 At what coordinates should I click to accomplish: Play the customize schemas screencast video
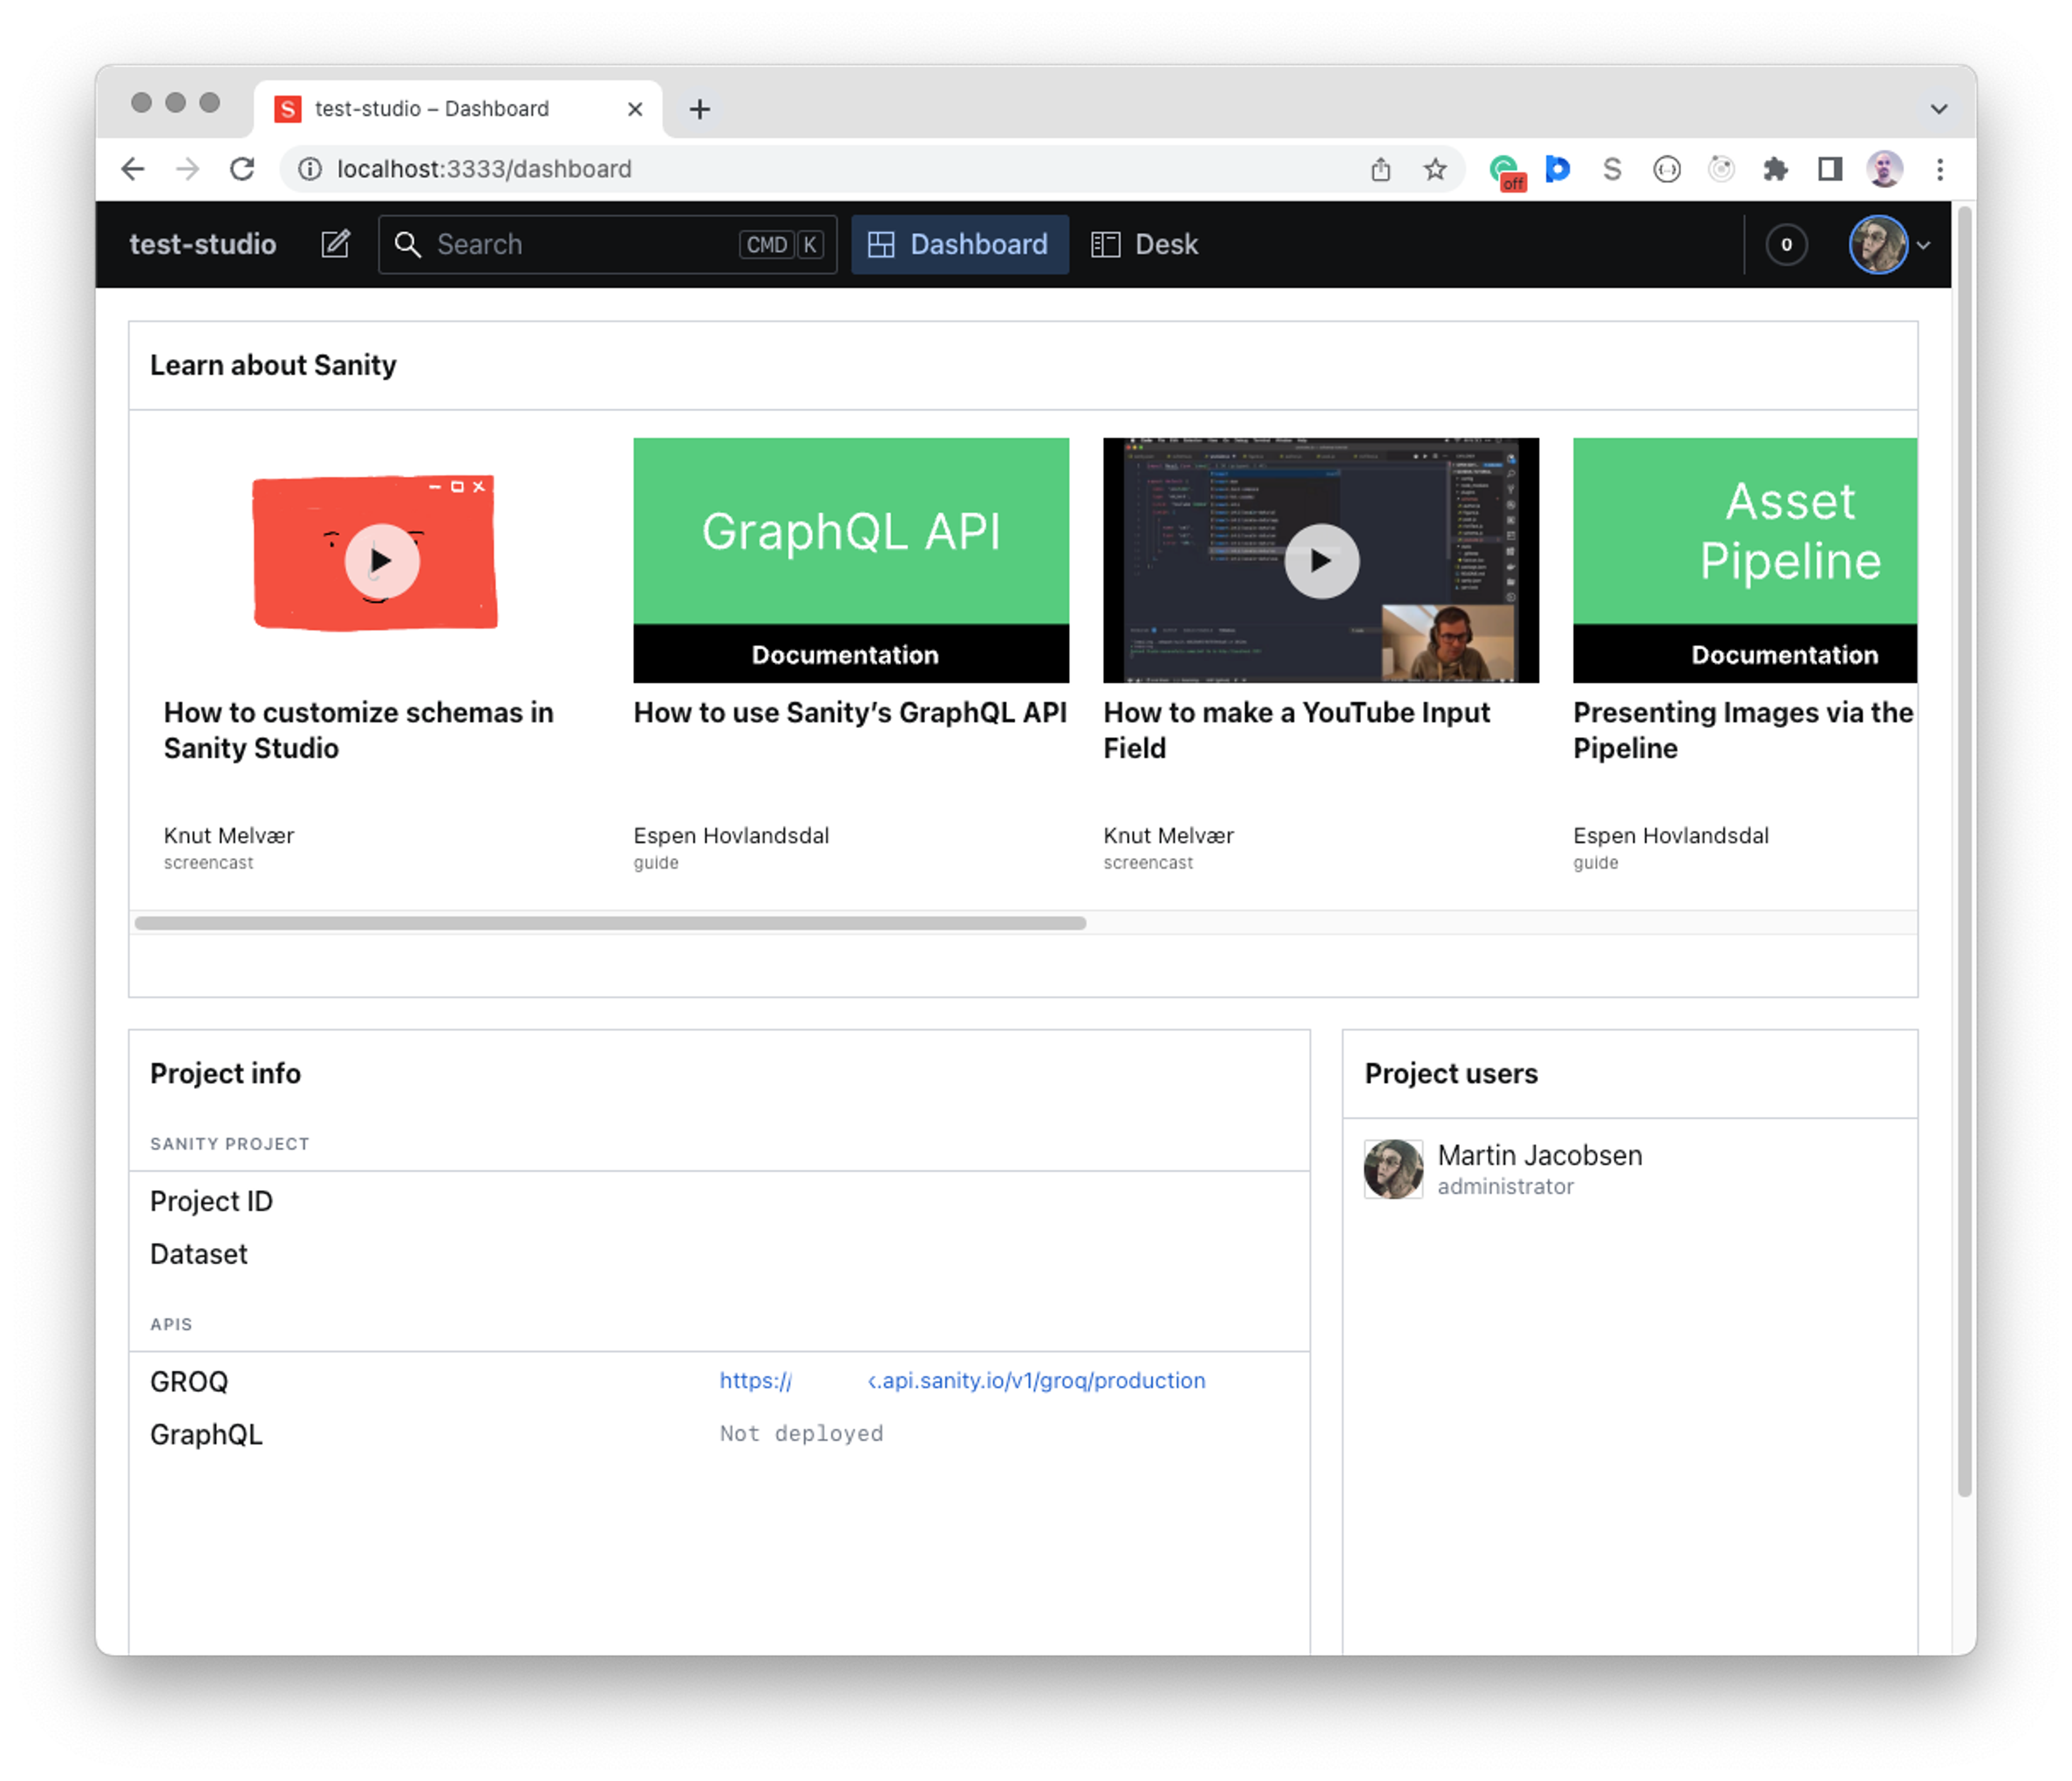pos(381,560)
